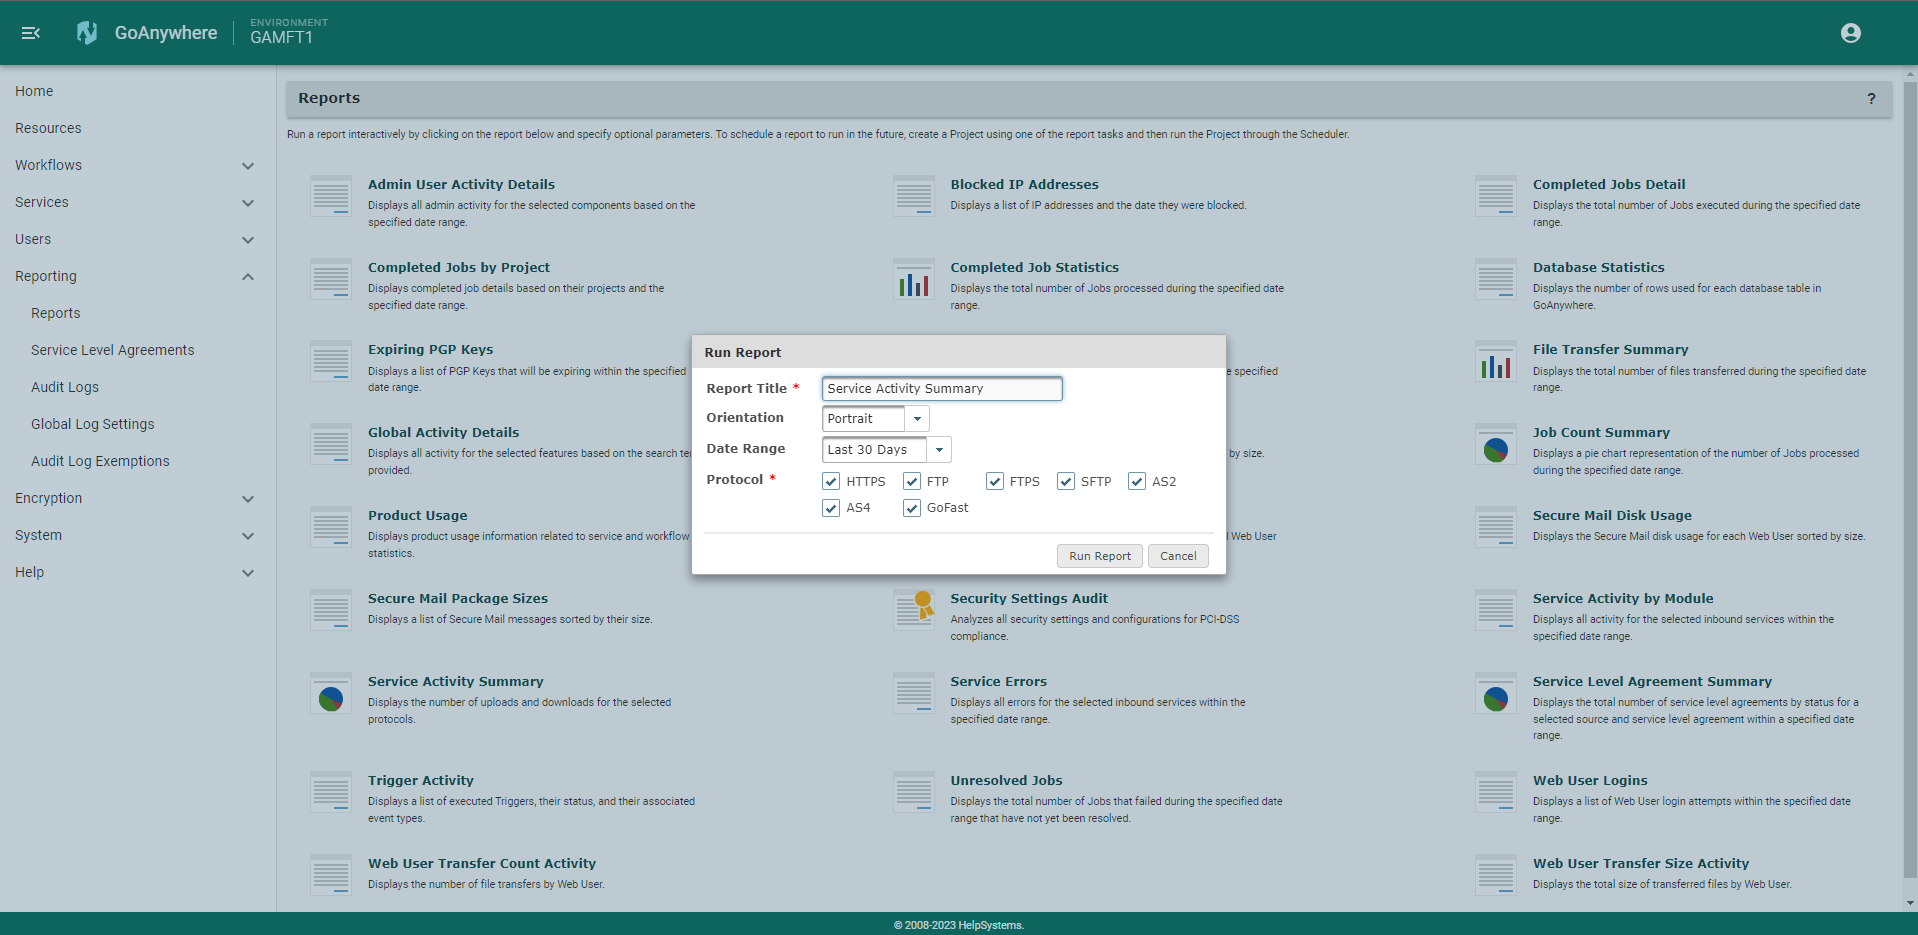
Task: Click the Service Errors report icon
Action: [913, 693]
